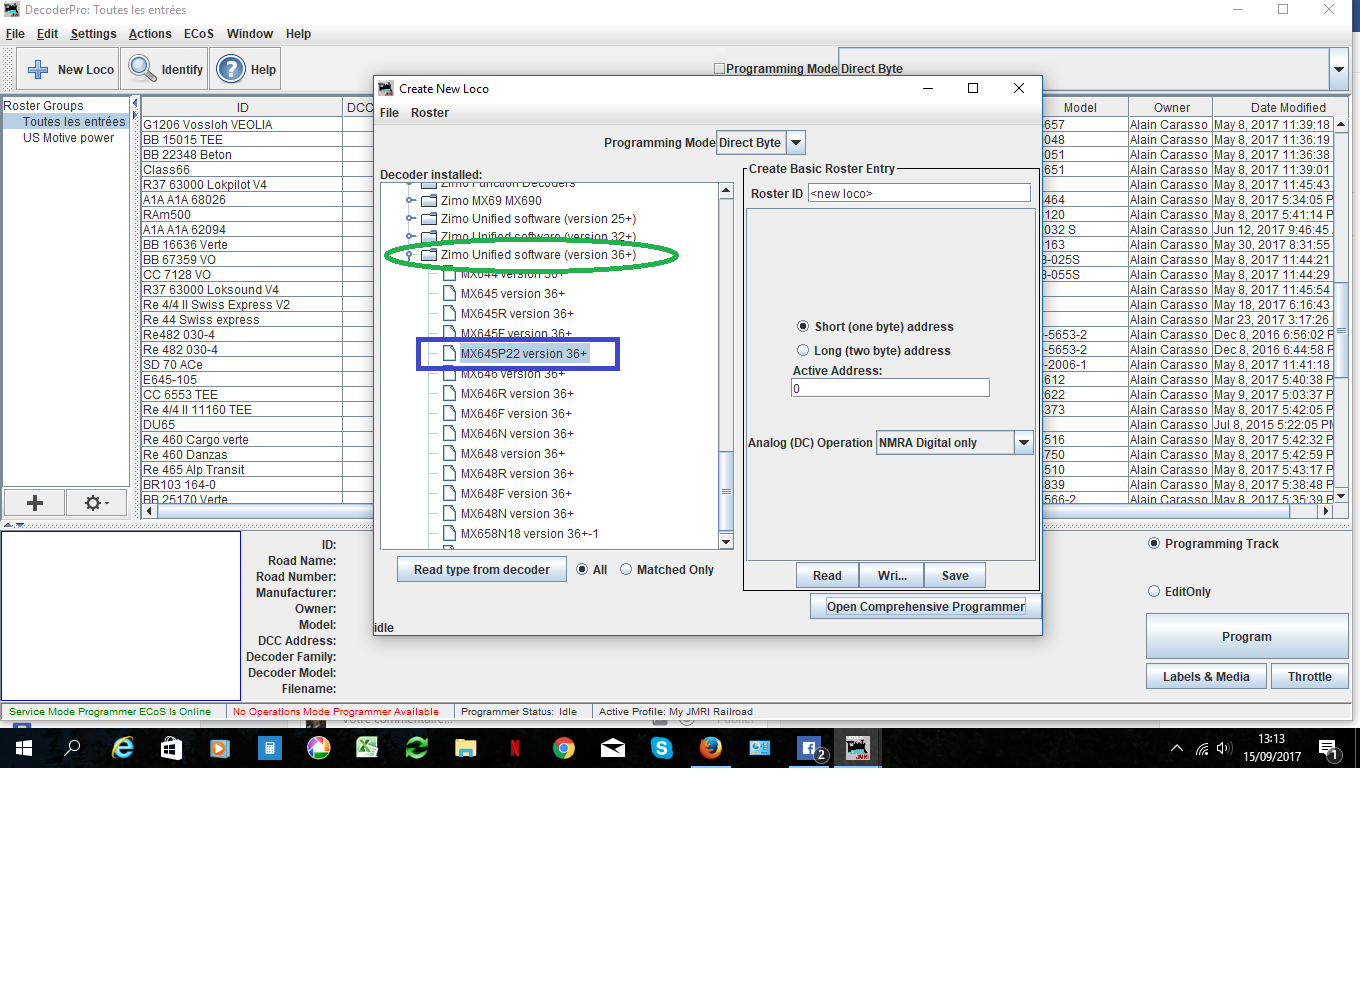This screenshot has width=1360, height=1000.
Task: Select the All decoders radio button
Action: tap(582, 570)
